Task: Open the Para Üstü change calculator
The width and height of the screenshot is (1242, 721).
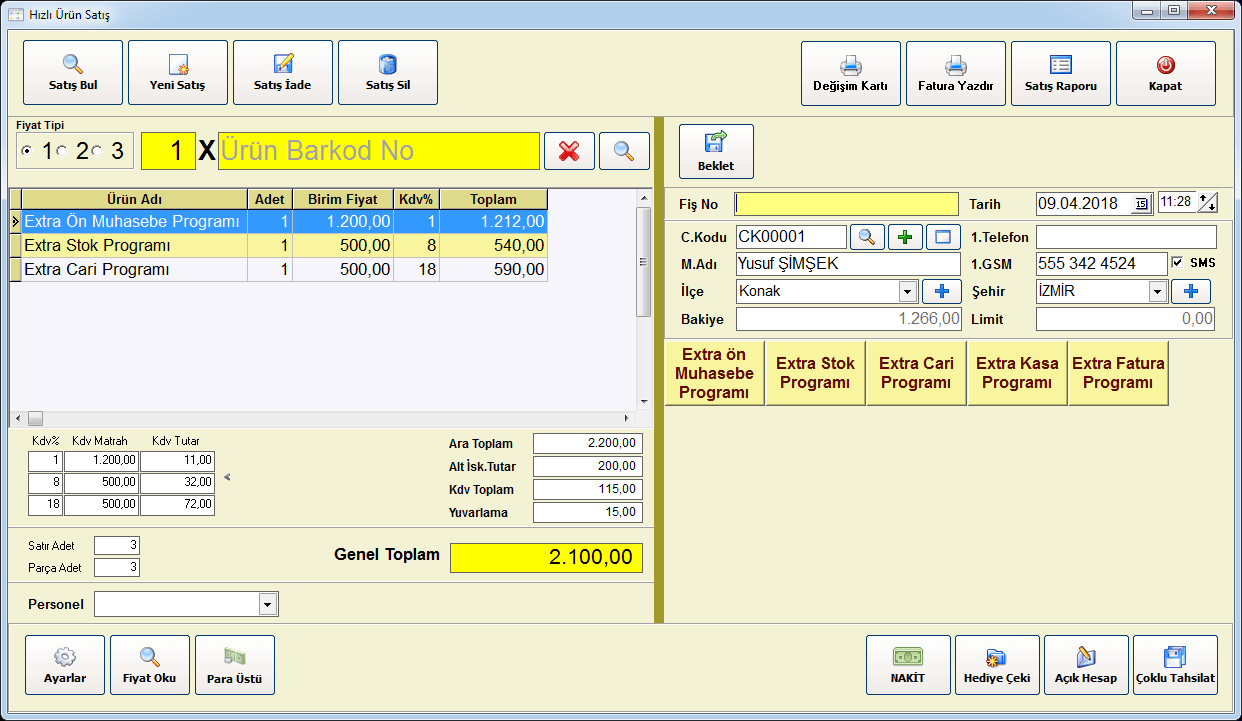Action: (x=235, y=665)
